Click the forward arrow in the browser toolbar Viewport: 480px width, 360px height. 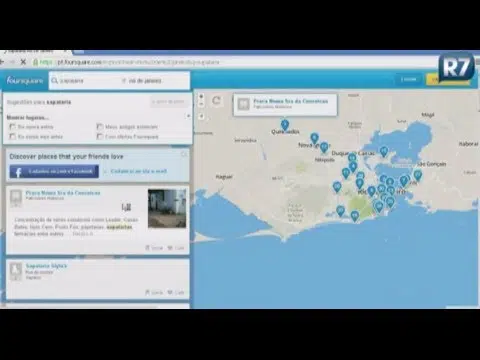tap(12, 62)
